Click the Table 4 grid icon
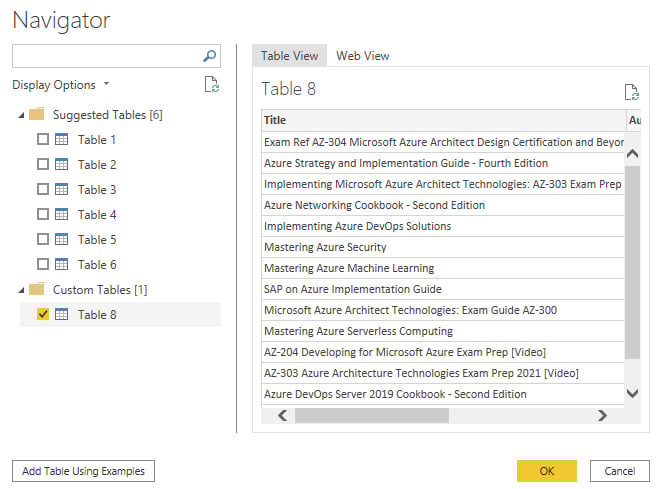The height and width of the screenshot is (489, 657). coord(62,214)
